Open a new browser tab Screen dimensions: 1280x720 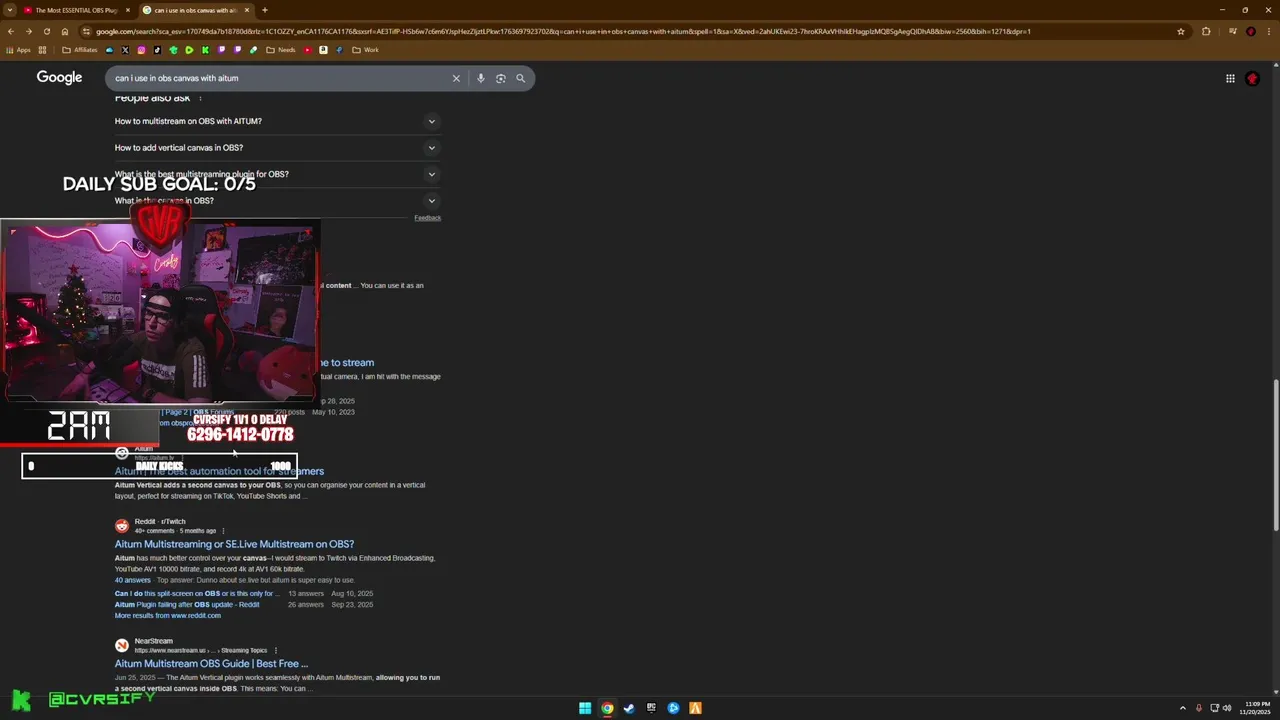(x=264, y=10)
